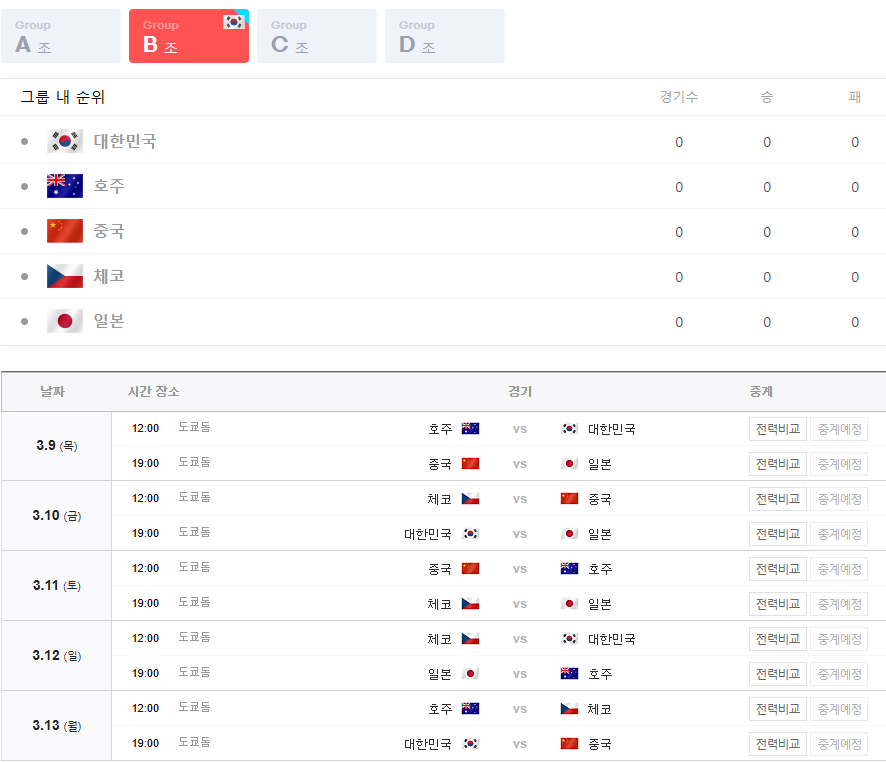The height and width of the screenshot is (762, 886).
Task: Click Japan flag in 3.10 19:00 match
Action: (x=569, y=534)
